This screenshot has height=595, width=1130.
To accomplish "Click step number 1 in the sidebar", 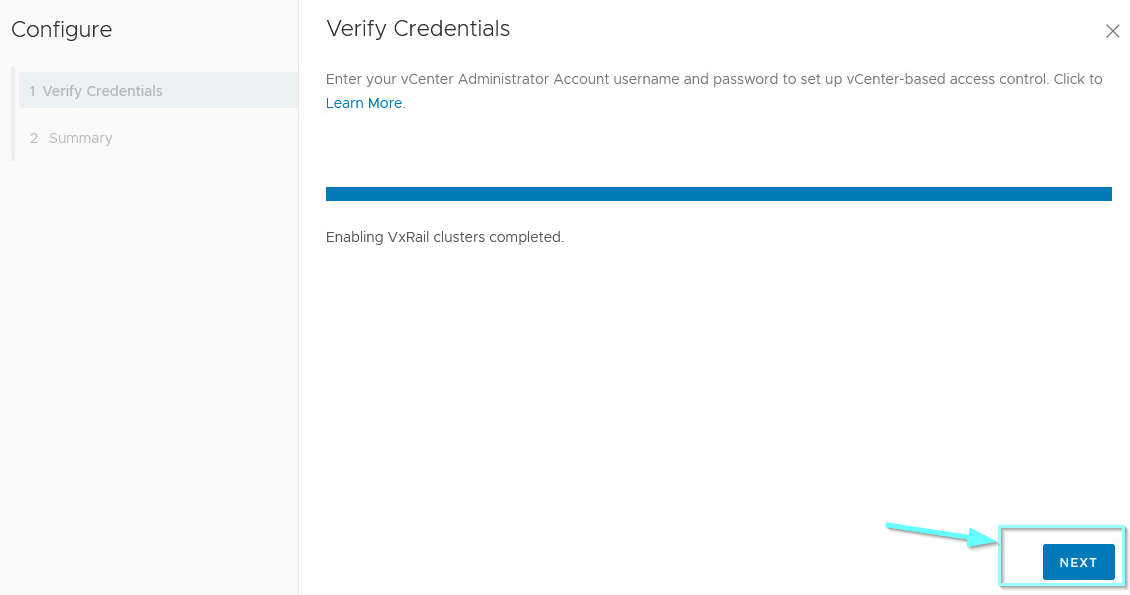I will coord(32,91).
